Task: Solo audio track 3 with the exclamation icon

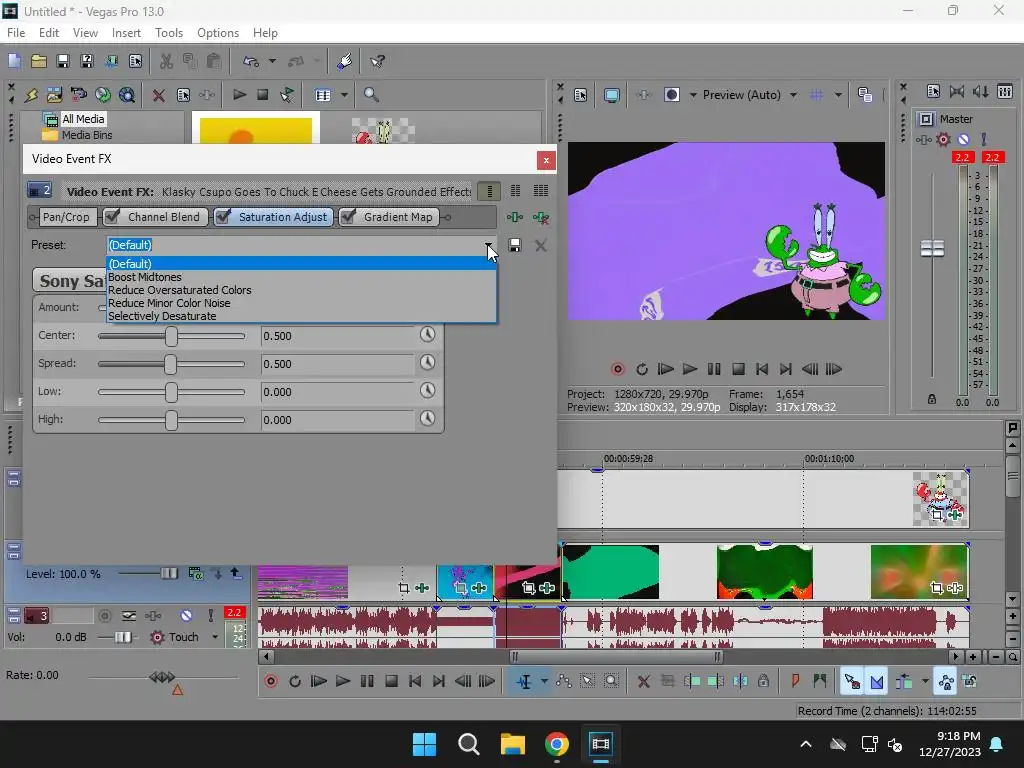Action: (210, 615)
